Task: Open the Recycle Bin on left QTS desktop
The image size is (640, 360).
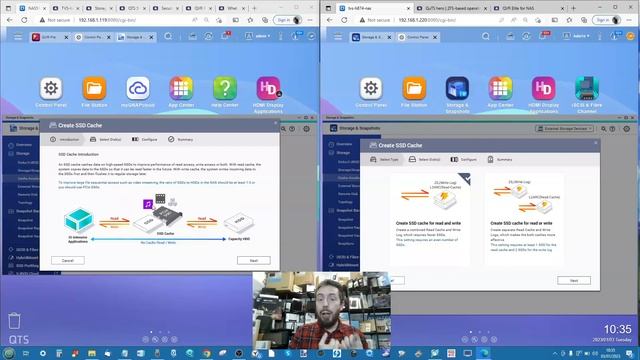Action: point(14,321)
